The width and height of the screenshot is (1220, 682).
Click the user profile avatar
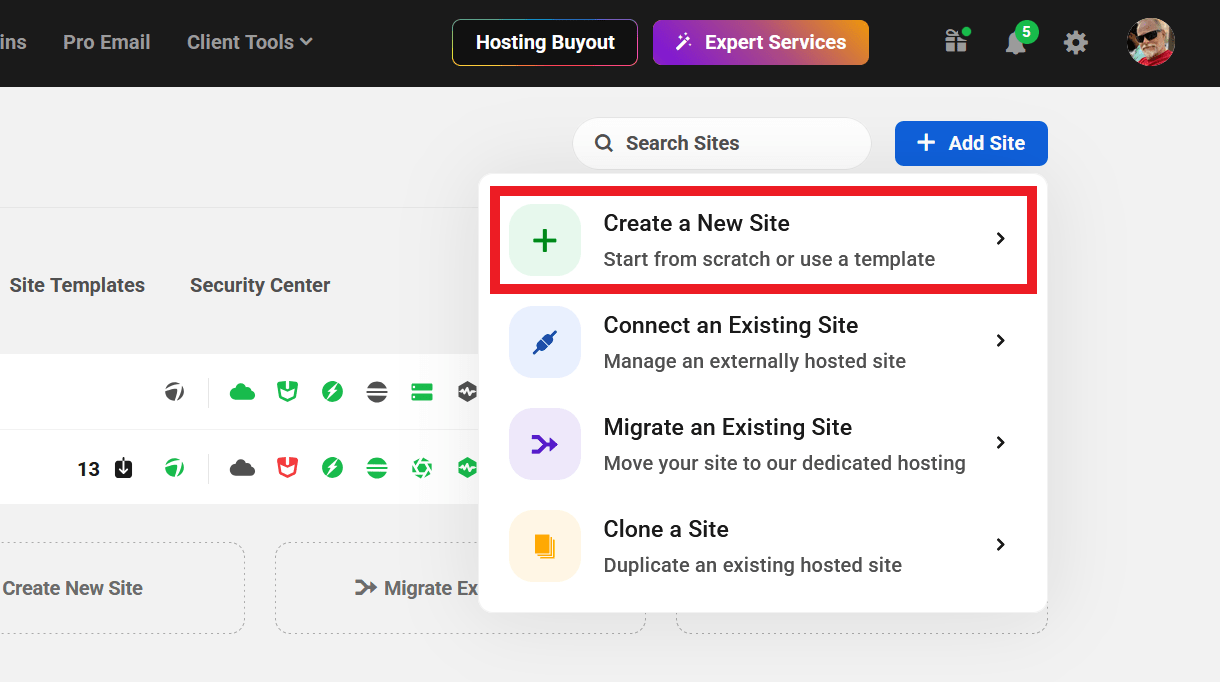tap(1150, 42)
